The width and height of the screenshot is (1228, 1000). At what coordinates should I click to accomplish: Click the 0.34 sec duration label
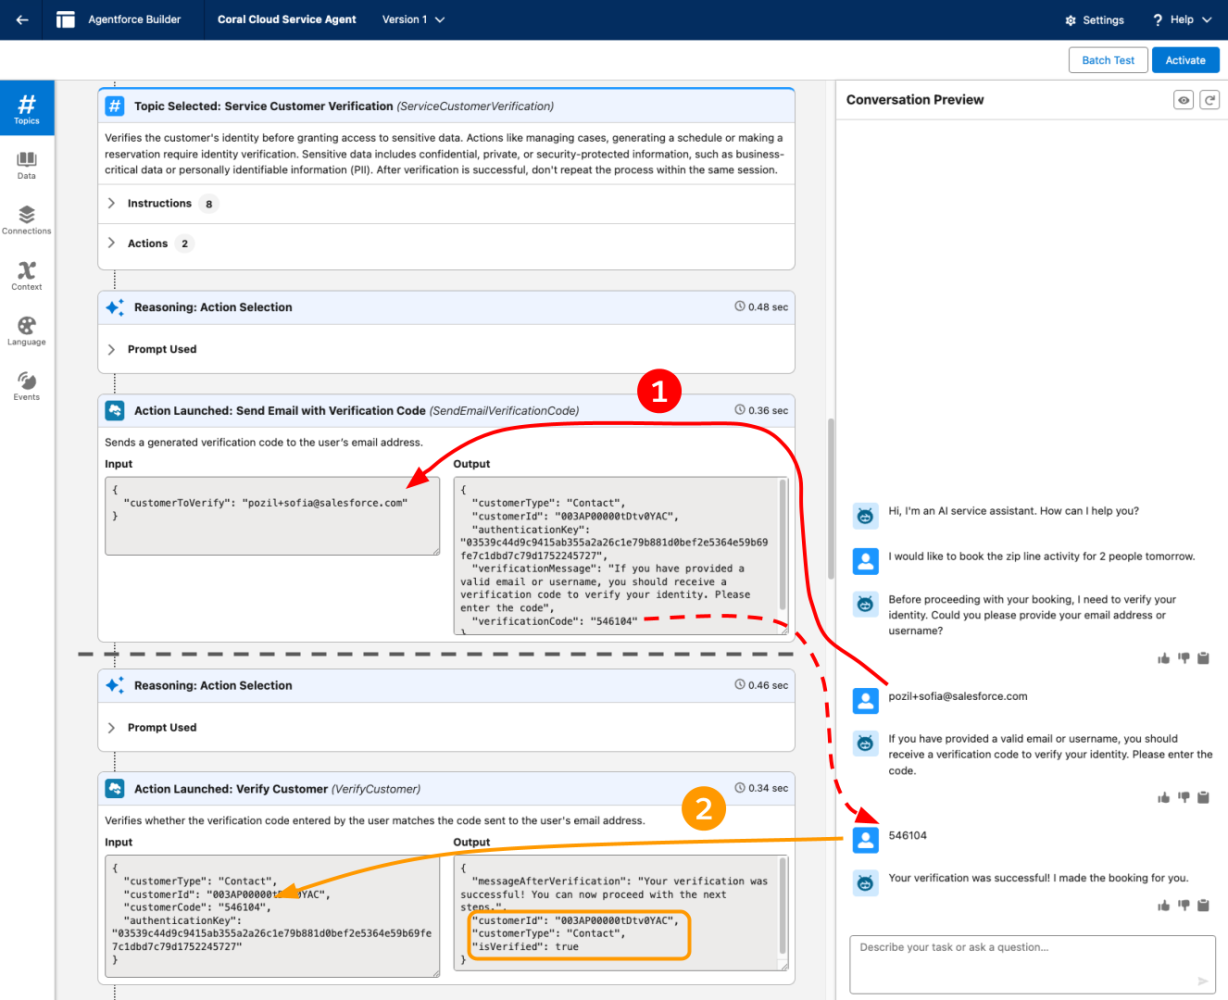coord(762,788)
